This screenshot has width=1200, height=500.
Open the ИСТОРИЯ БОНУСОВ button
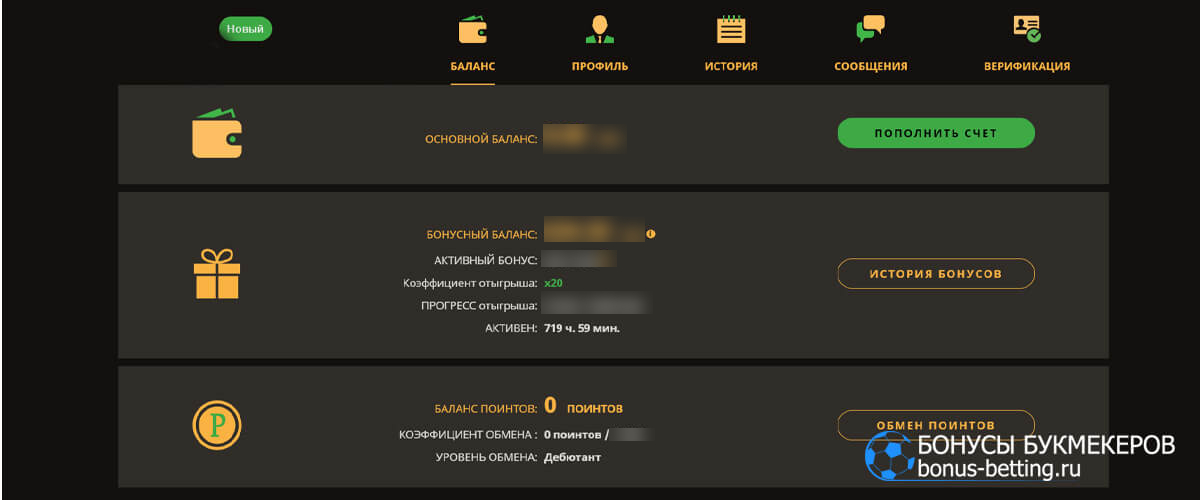click(x=936, y=273)
